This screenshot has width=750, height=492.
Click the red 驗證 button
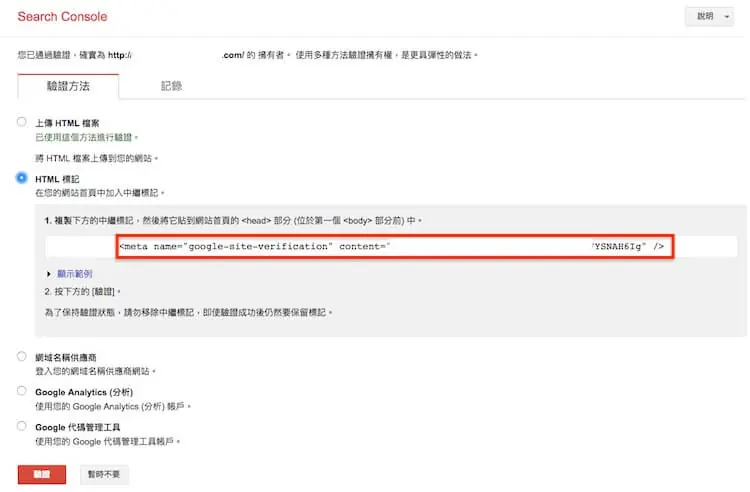pos(42,474)
